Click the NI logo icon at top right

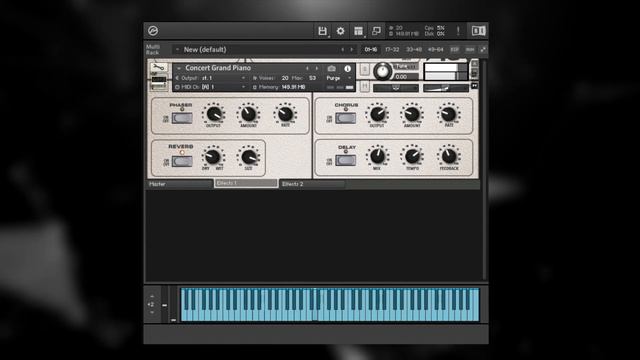[x=478, y=31]
